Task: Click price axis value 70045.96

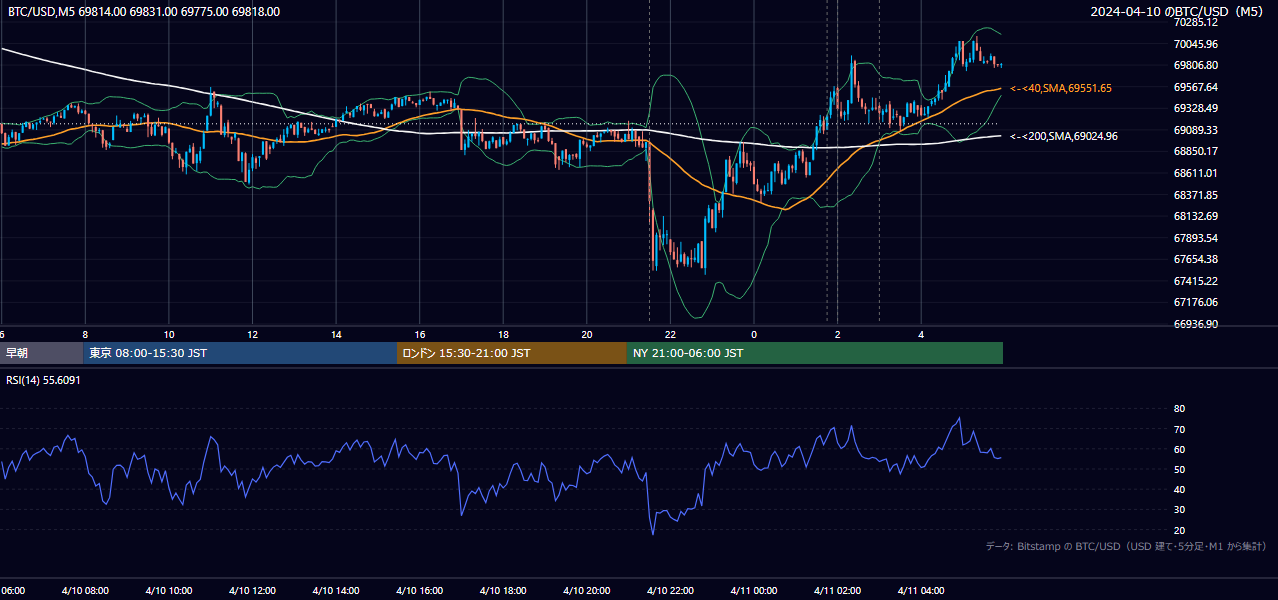Action: tap(1195, 44)
